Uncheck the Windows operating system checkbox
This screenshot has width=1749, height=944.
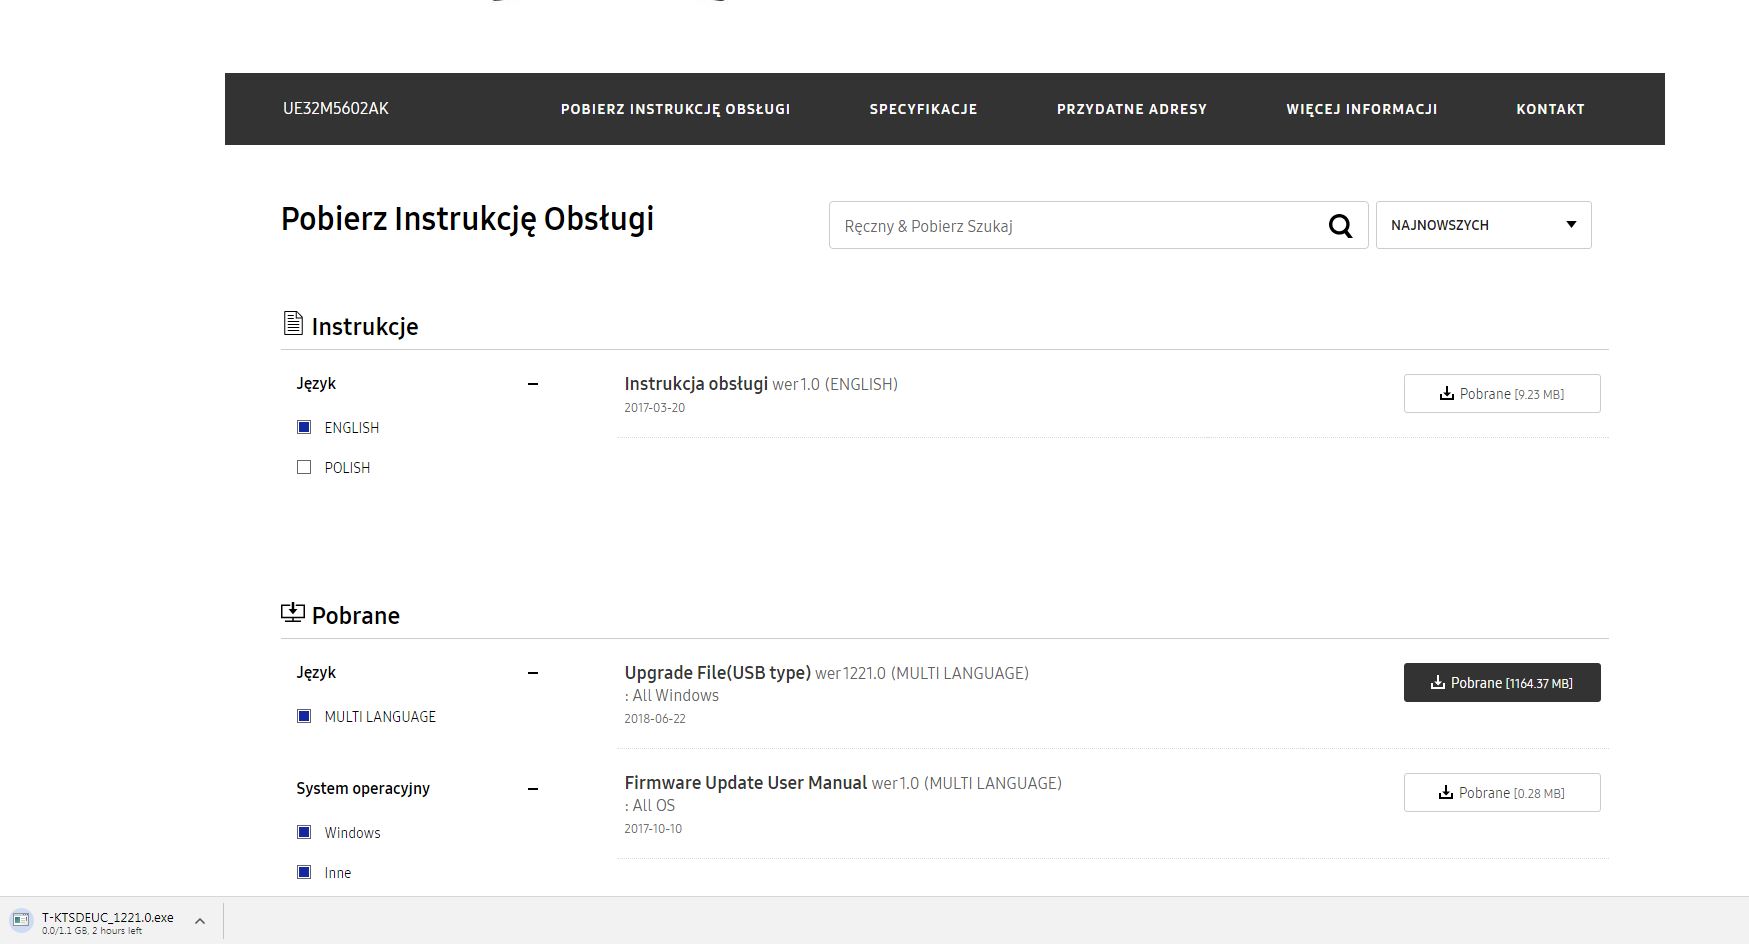(x=304, y=832)
